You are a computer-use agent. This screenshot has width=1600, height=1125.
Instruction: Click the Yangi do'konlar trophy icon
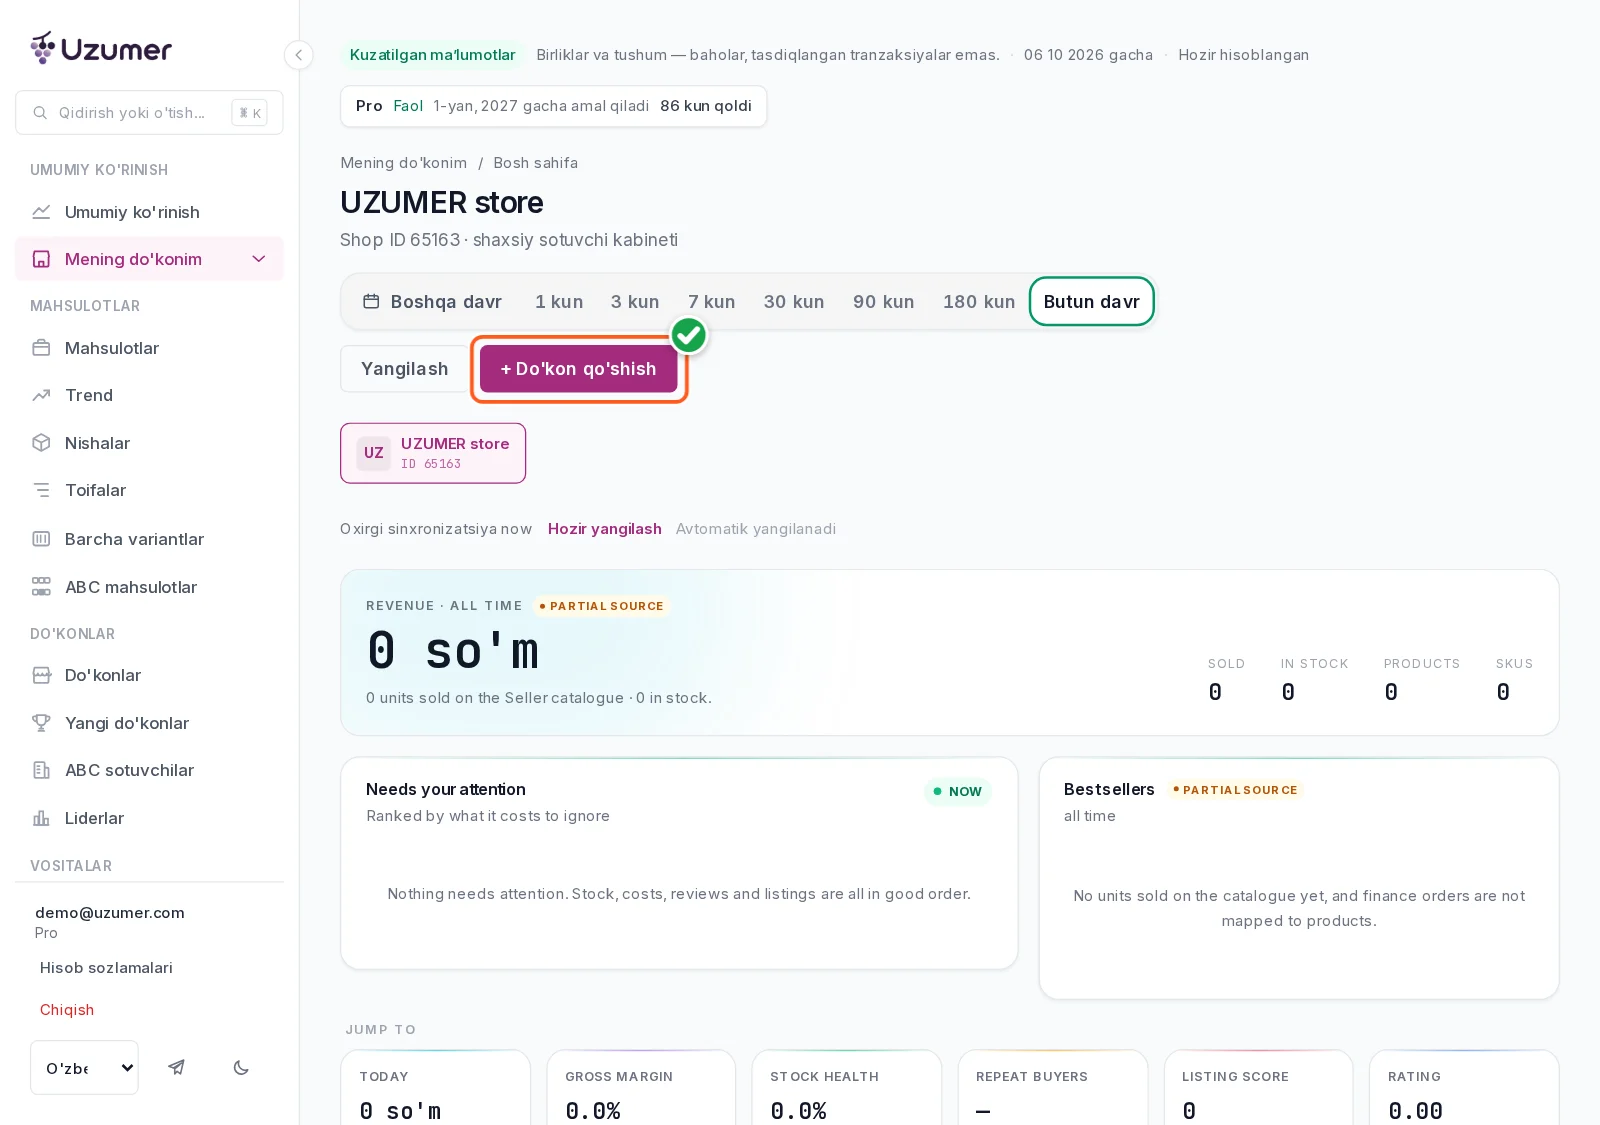[41, 723]
